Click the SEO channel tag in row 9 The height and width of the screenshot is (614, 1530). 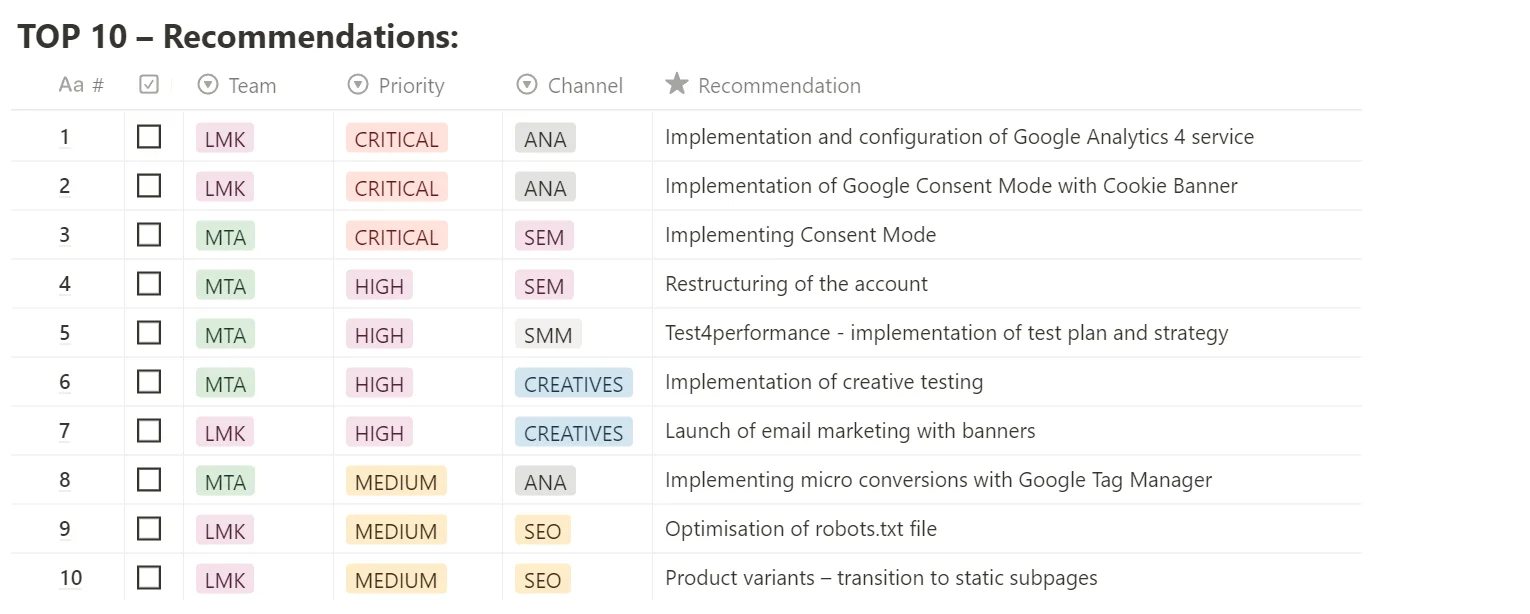pos(543,531)
